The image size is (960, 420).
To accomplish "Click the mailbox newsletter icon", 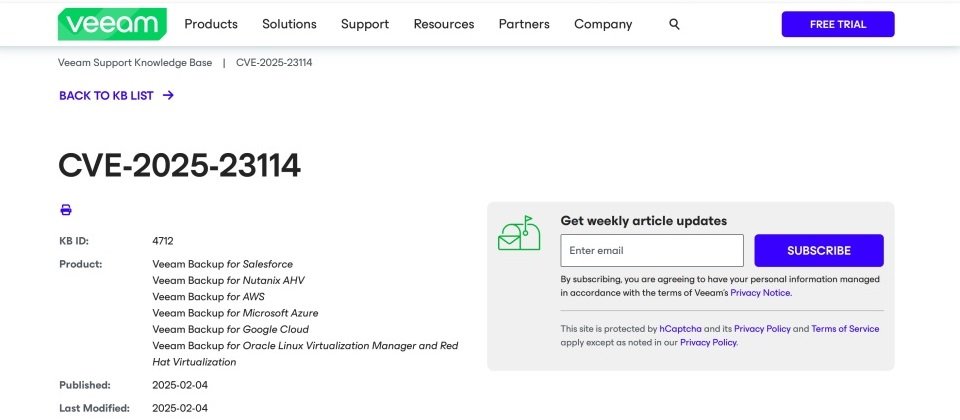I will 519,233.
